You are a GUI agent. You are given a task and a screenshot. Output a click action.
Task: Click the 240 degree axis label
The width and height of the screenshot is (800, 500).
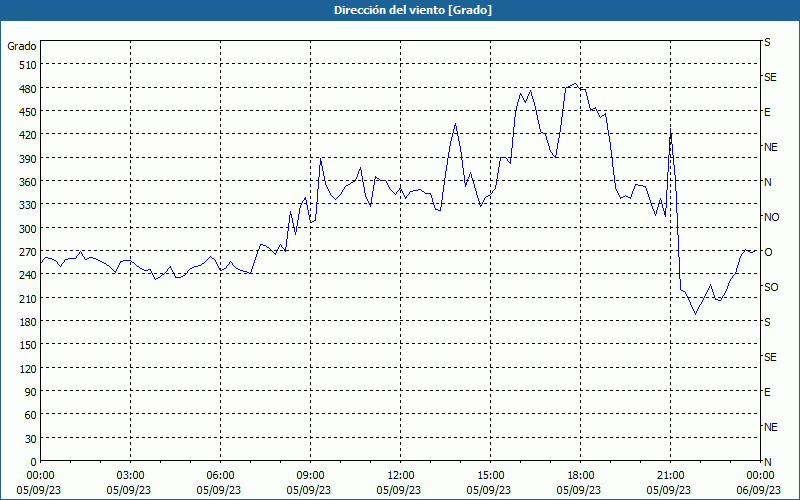(28, 275)
